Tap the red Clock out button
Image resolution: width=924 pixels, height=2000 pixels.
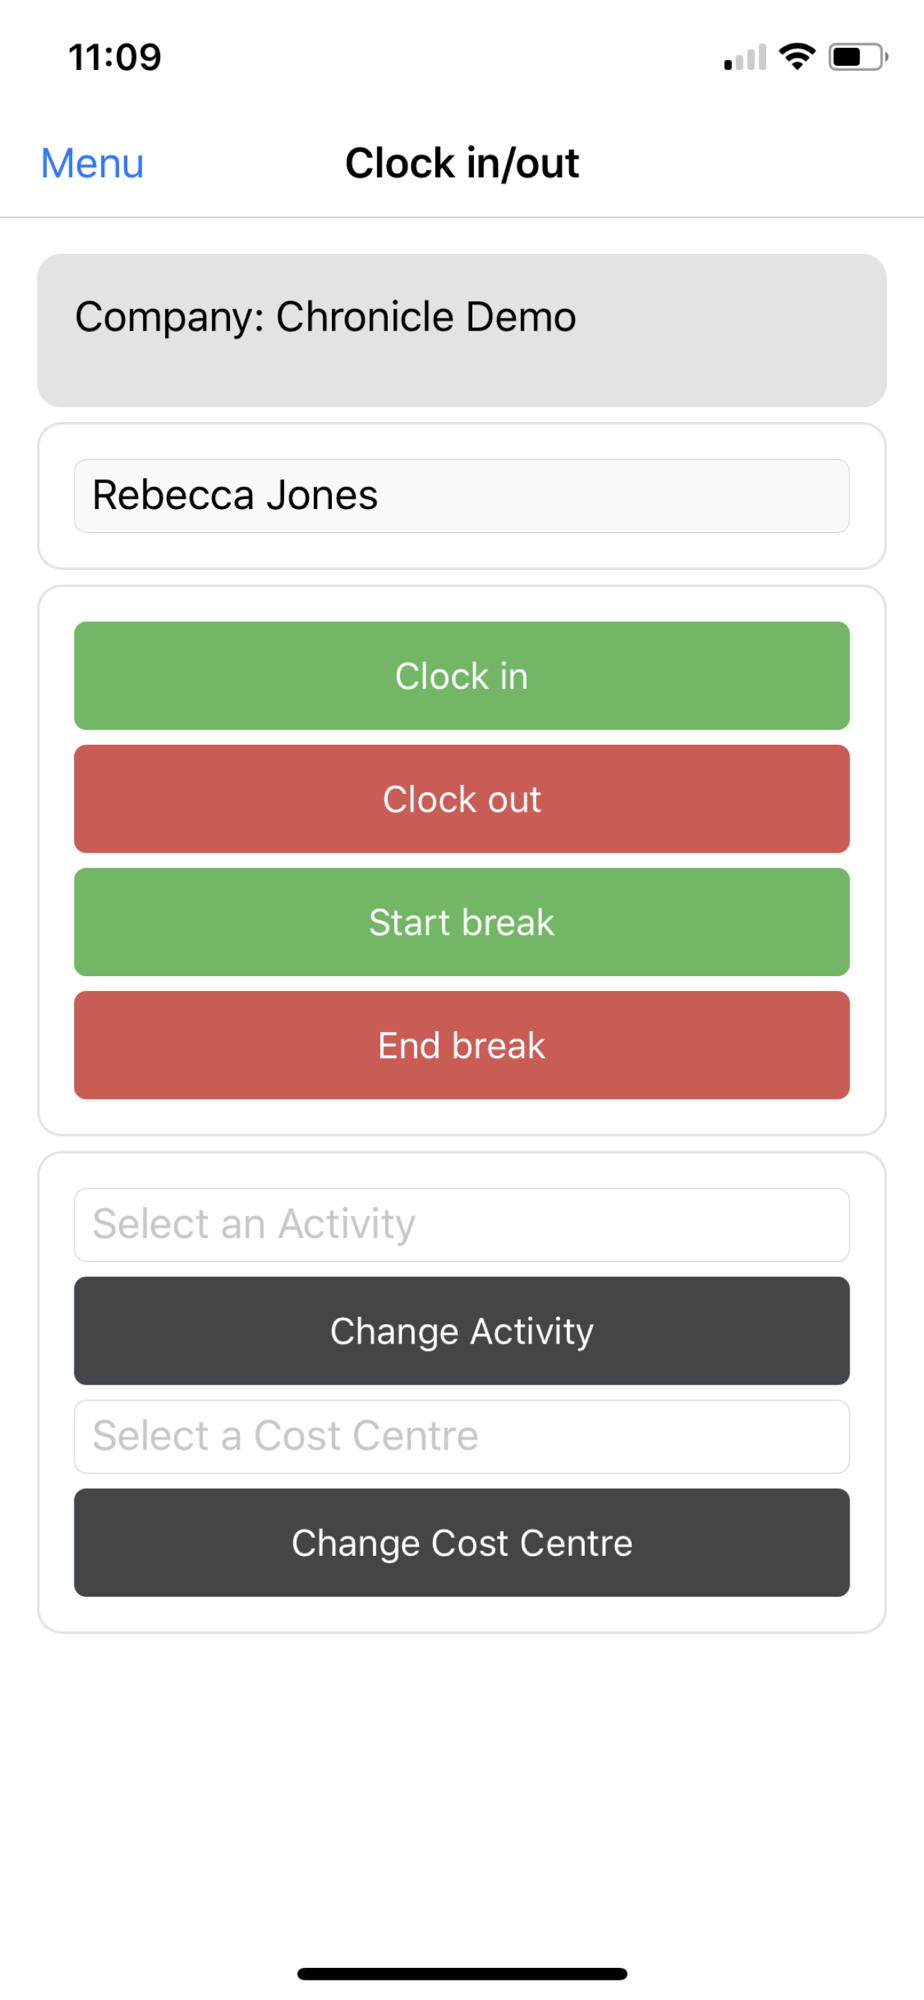462,799
